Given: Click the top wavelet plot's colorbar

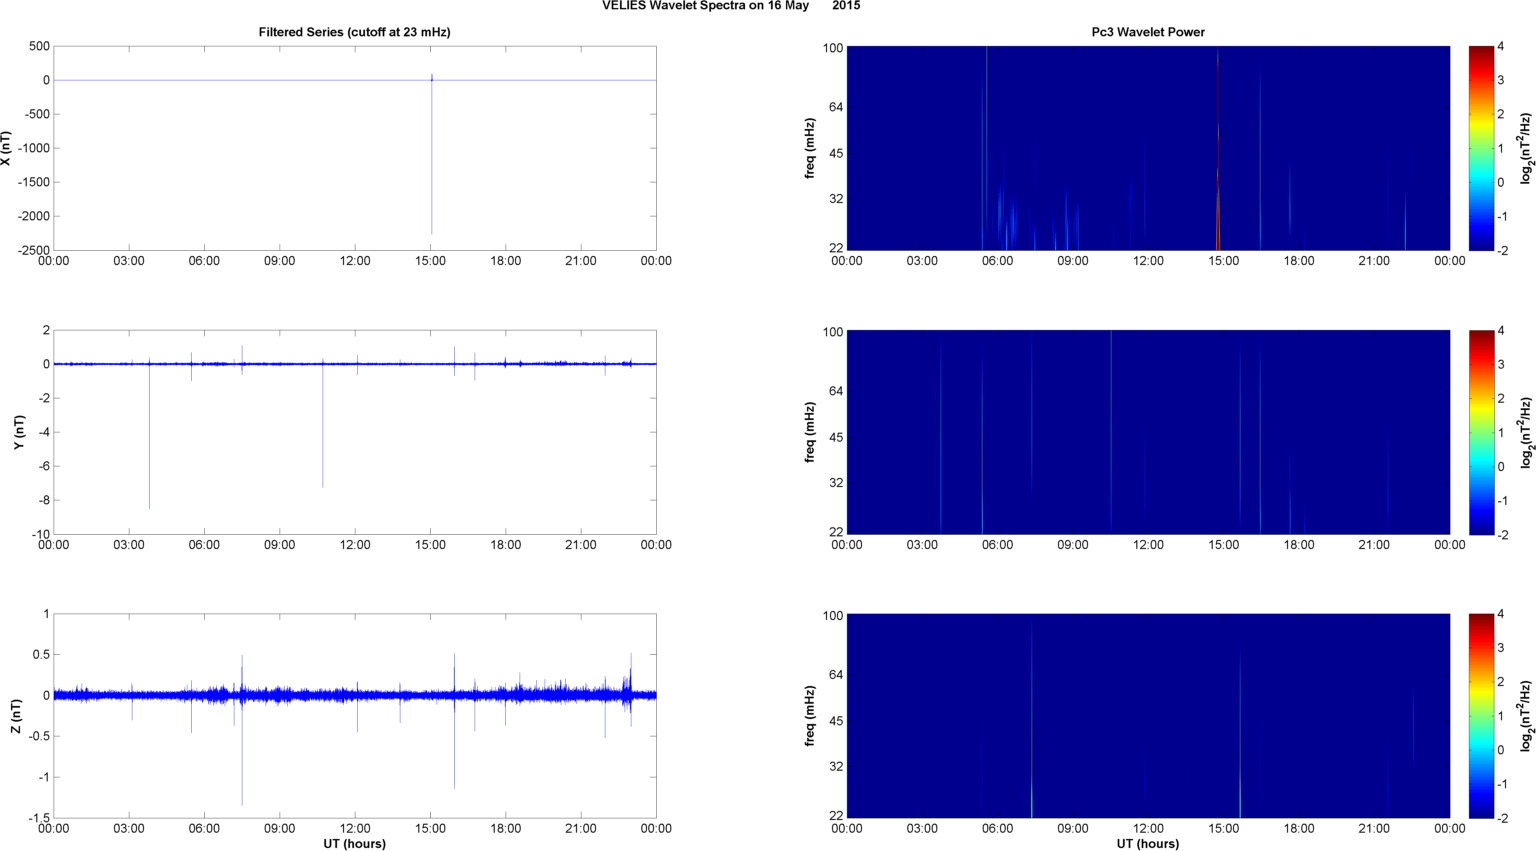Looking at the screenshot, I should pyautogui.click(x=1481, y=148).
